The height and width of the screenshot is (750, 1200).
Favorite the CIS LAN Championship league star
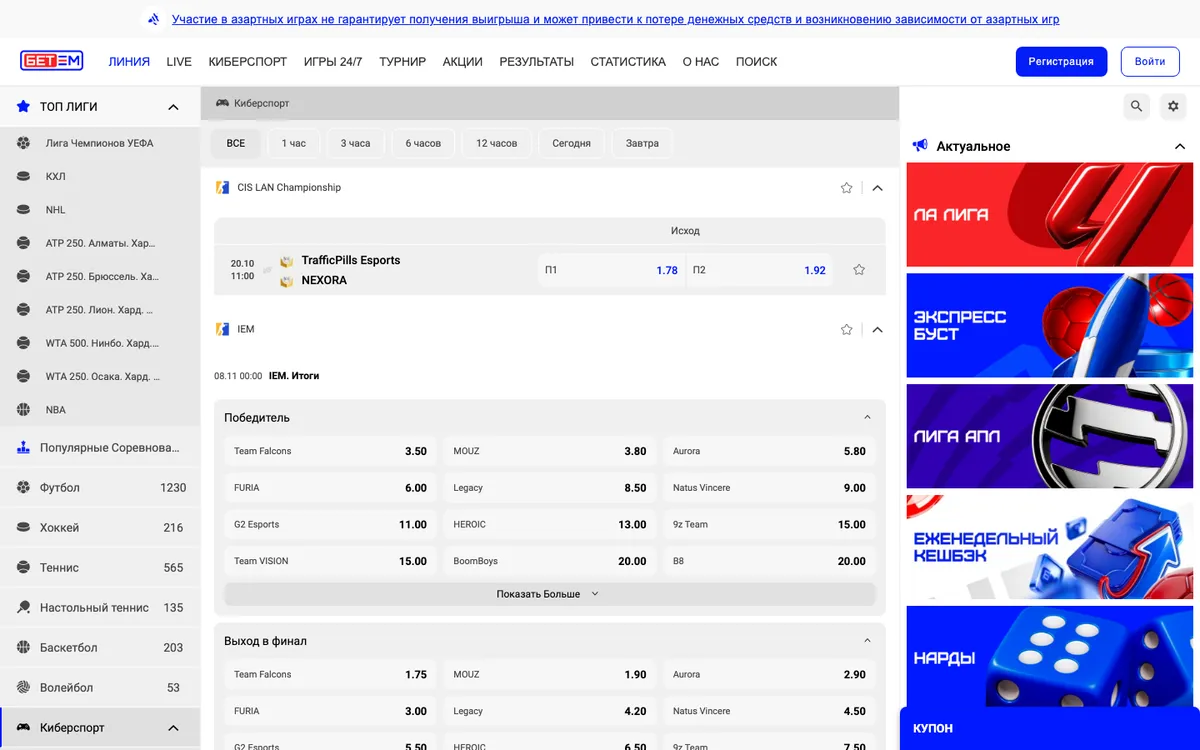tap(847, 188)
